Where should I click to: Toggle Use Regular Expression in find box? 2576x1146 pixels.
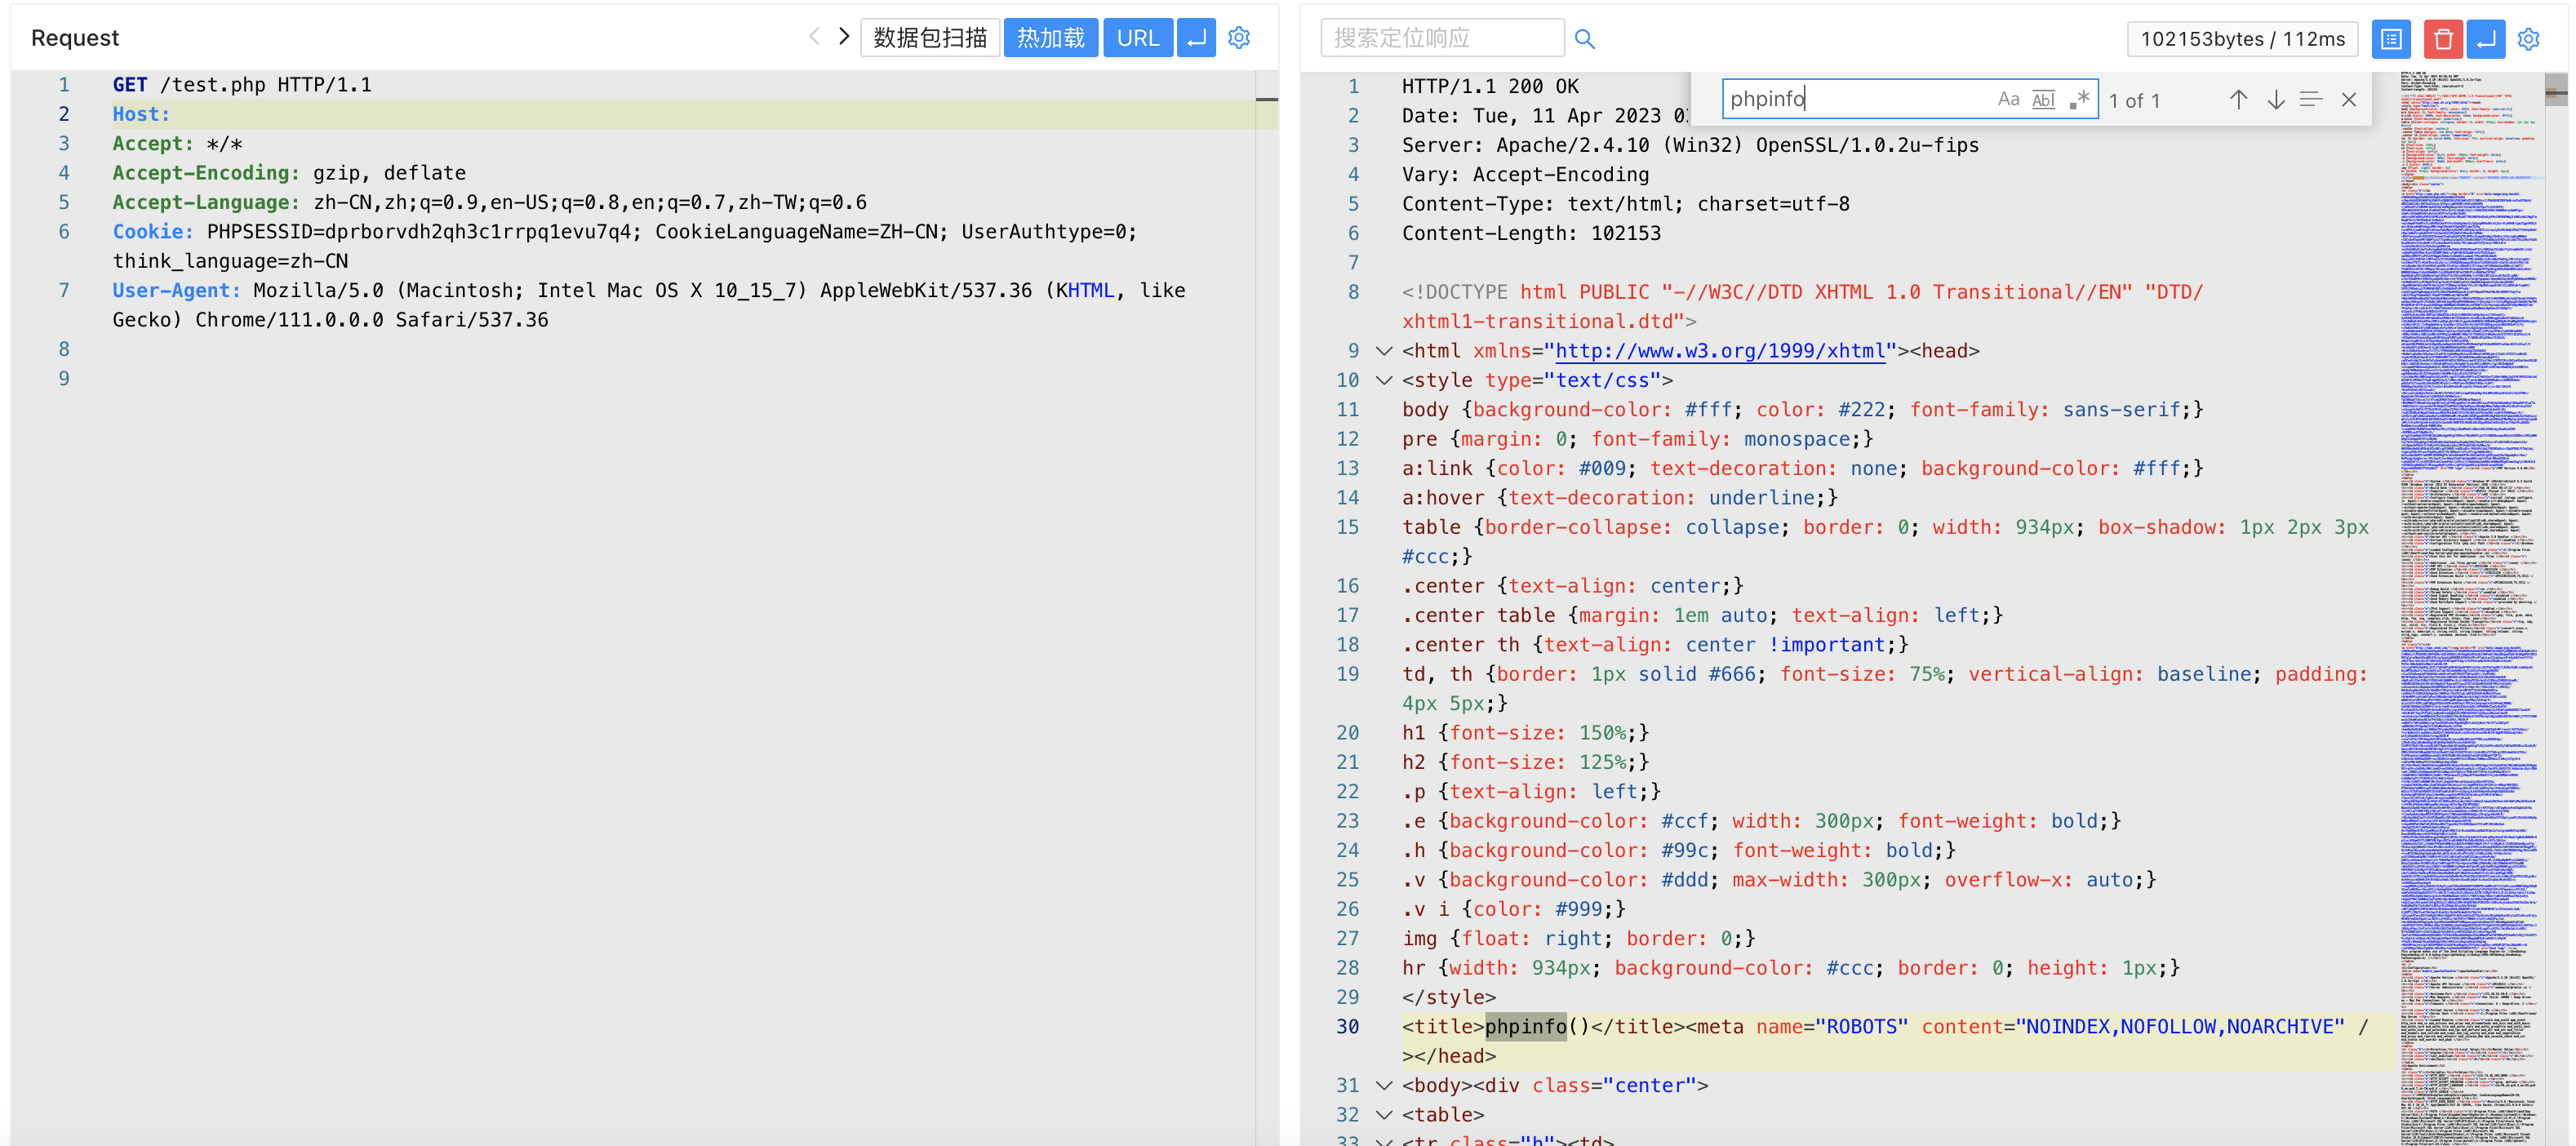pos(2079,99)
